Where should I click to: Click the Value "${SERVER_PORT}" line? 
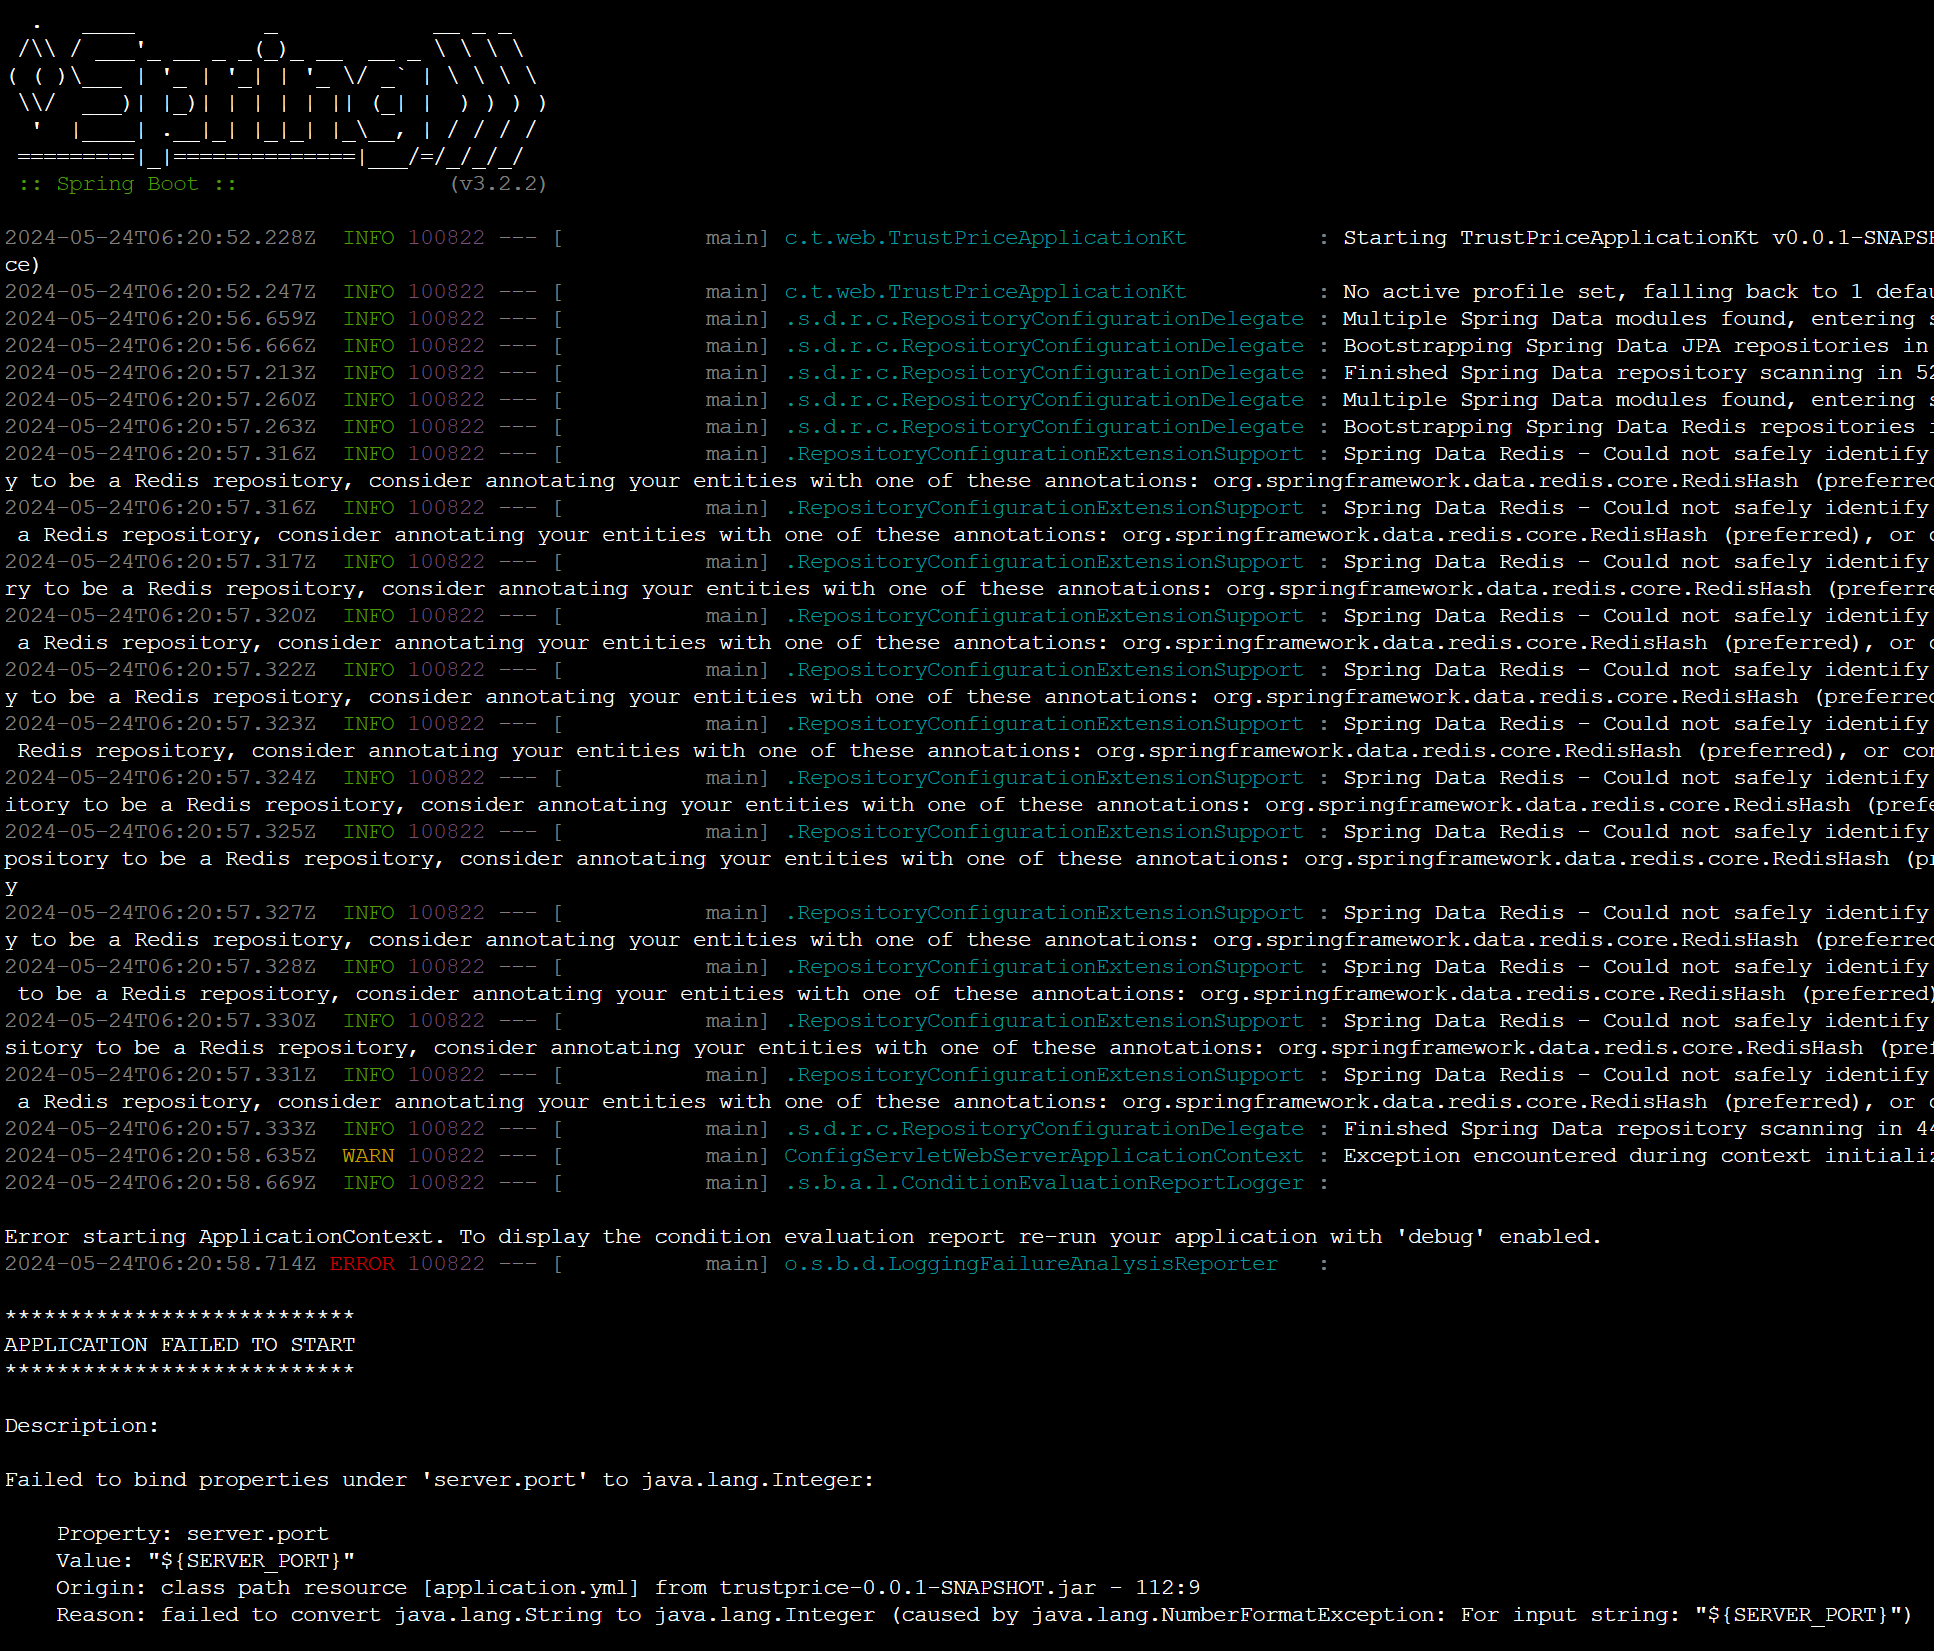[x=205, y=1561]
